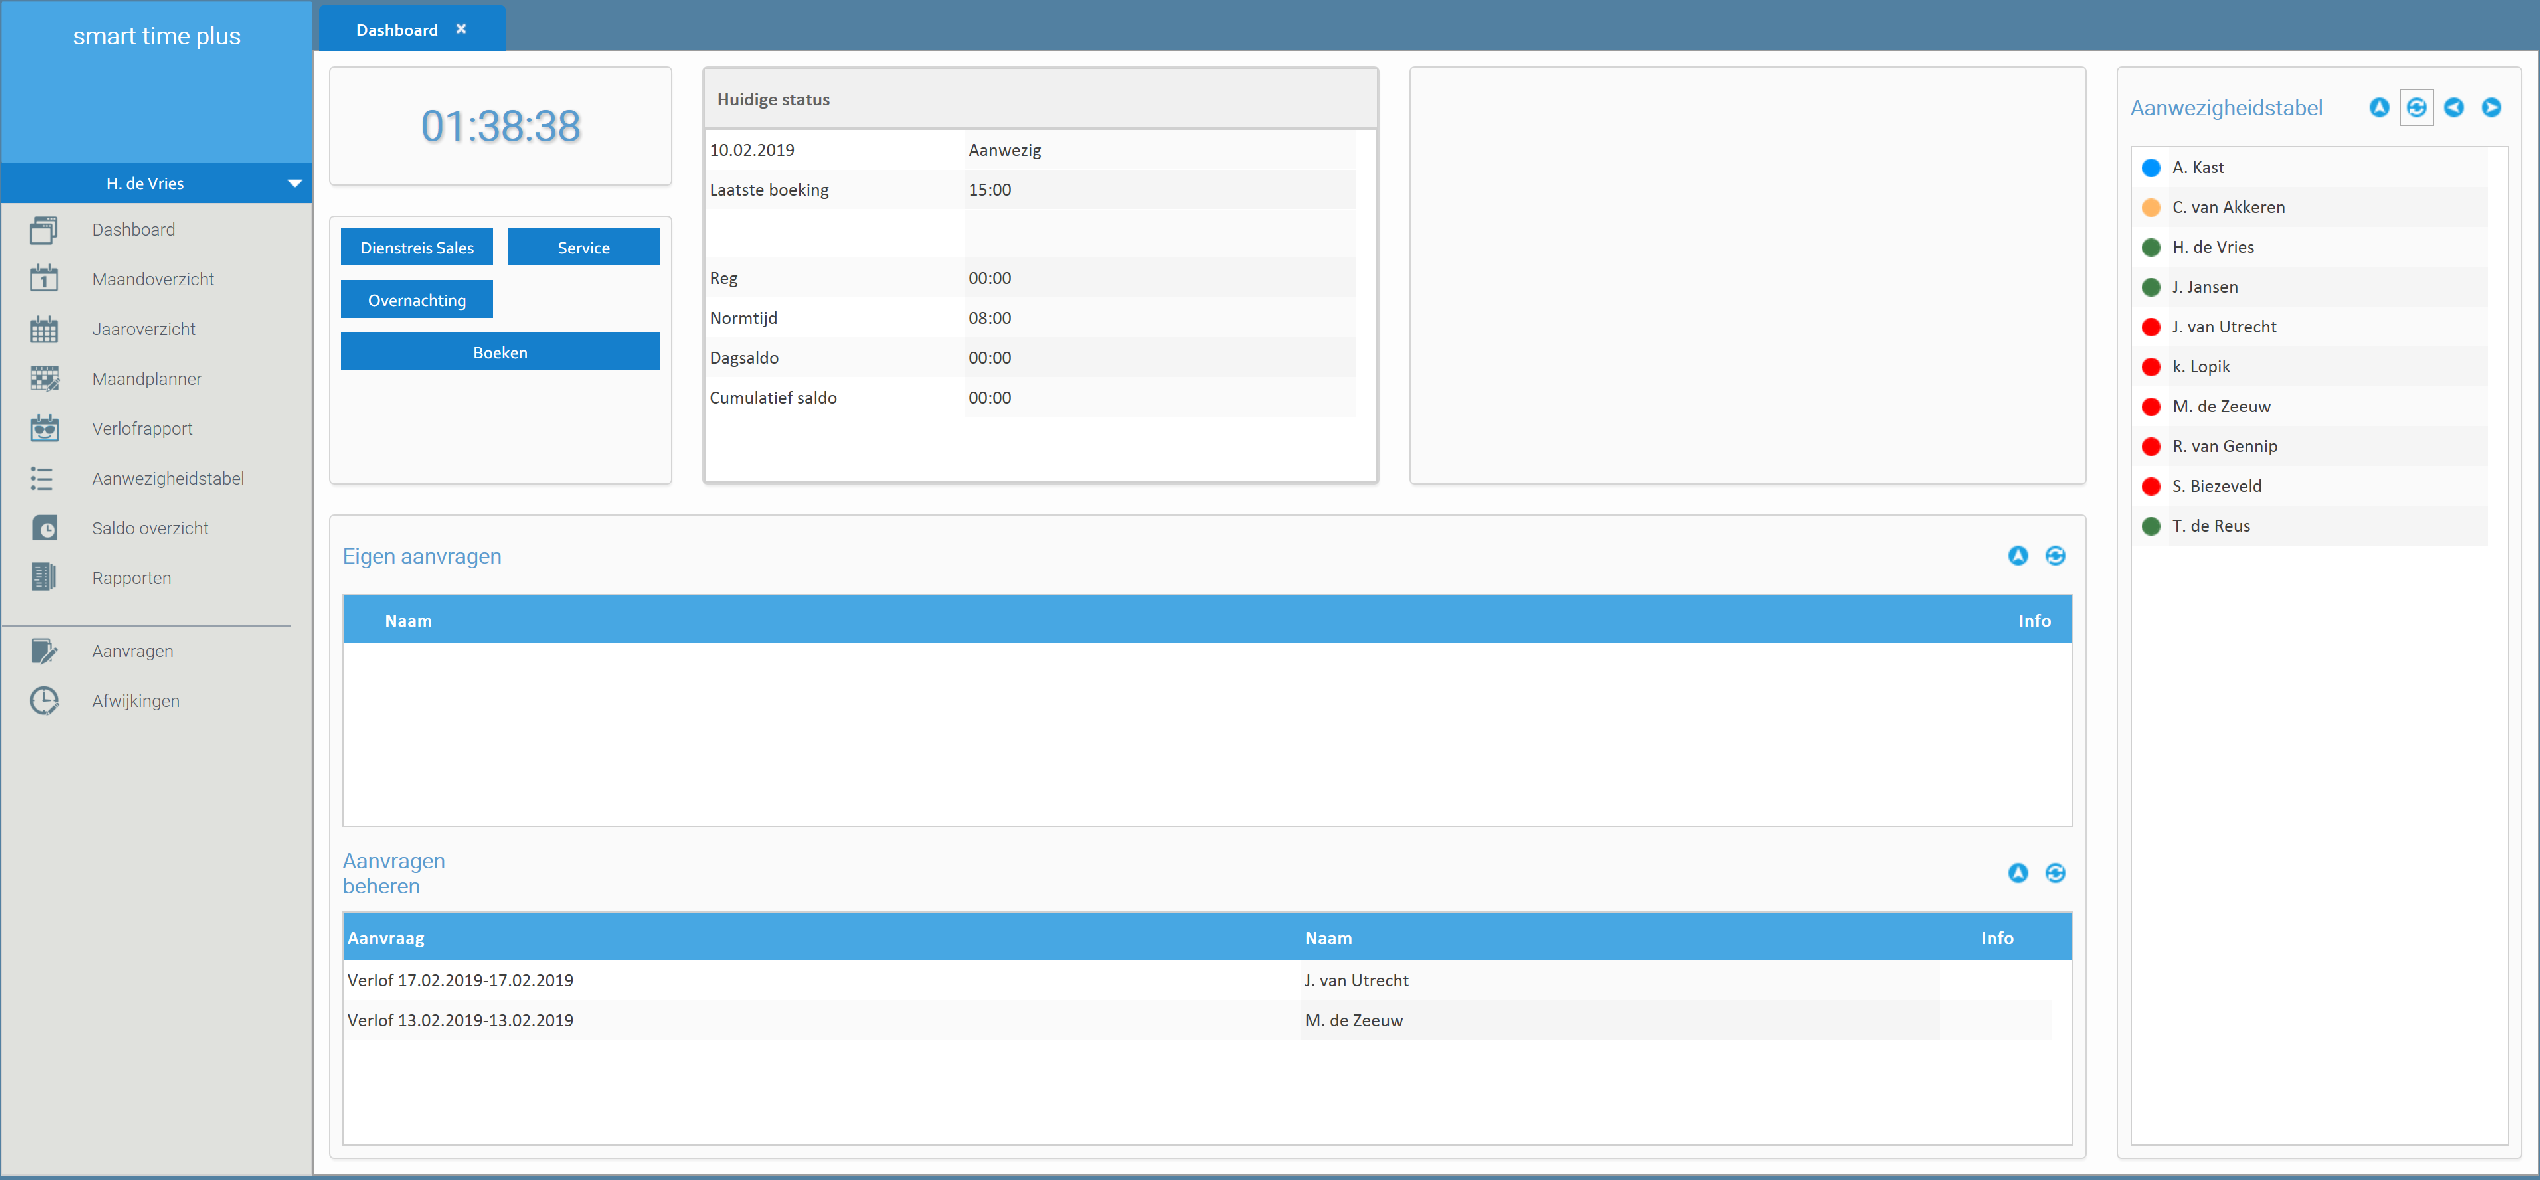Open Jaaroverzicht from the sidebar menu

point(144,329)
